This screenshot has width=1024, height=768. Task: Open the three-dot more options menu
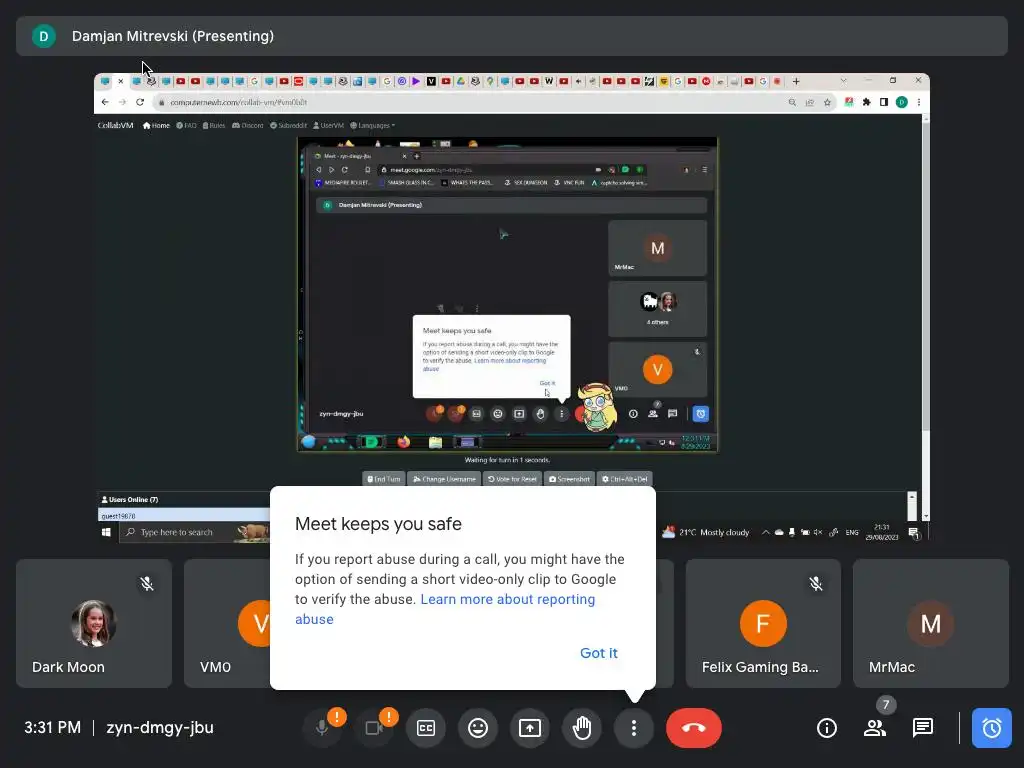(x=633, y=728)
